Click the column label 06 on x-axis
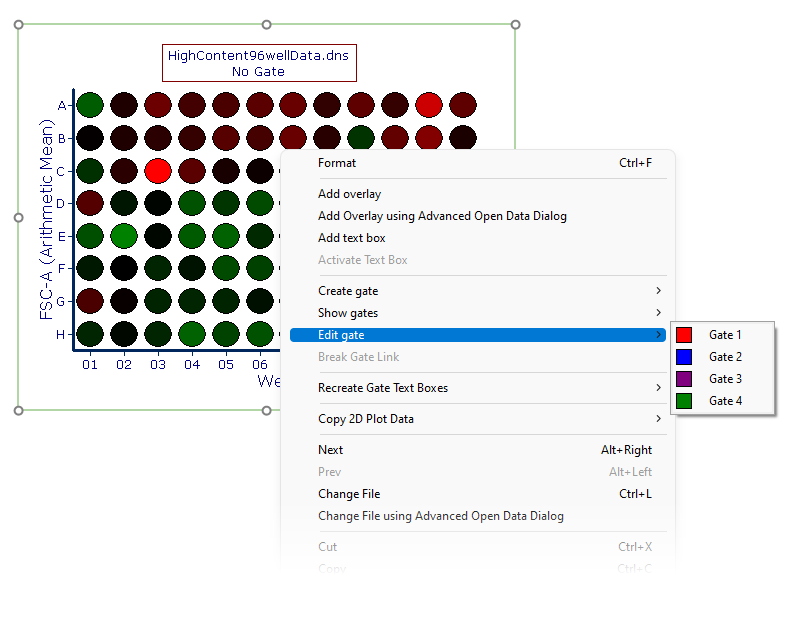 (x=259, y=364)
